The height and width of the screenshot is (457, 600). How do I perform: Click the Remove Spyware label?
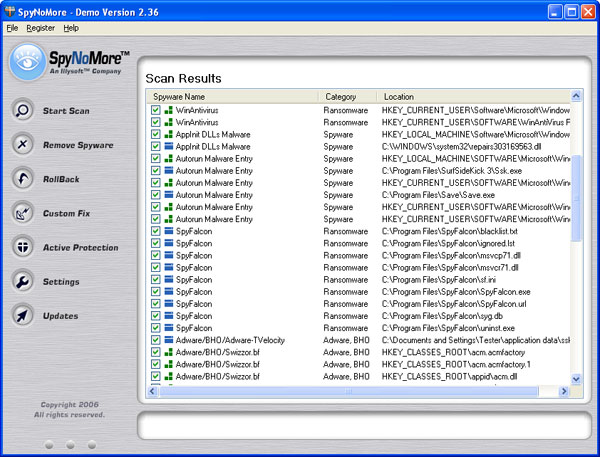[78, 145]
